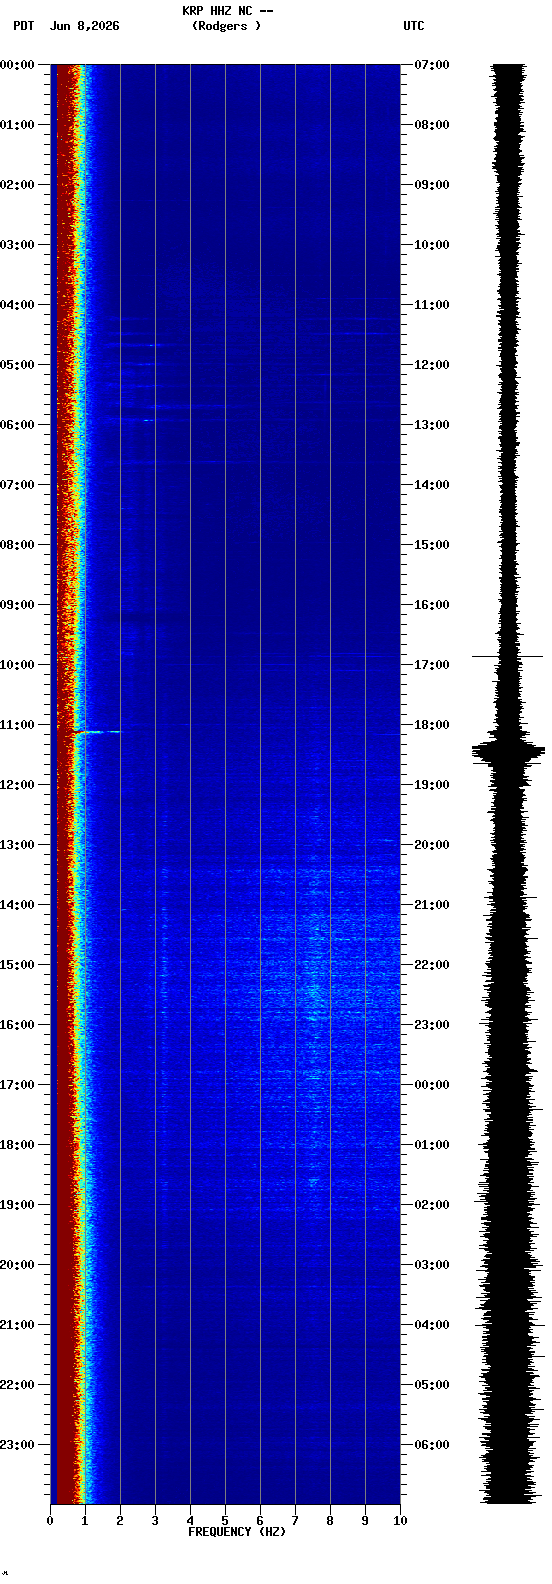Pick the UTC 22:00 label on right axis

(431, 965)
